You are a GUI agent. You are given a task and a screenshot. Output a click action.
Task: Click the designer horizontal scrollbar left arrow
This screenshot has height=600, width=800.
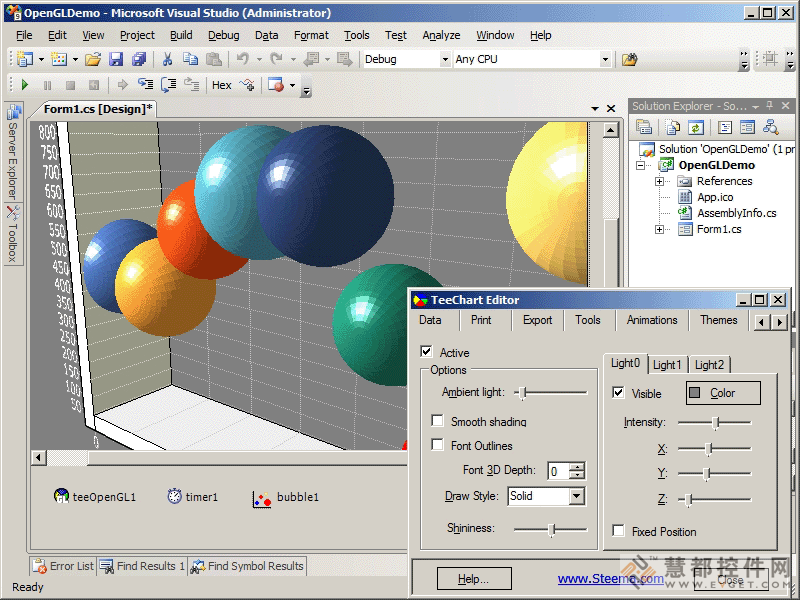[x=39, y=458]
